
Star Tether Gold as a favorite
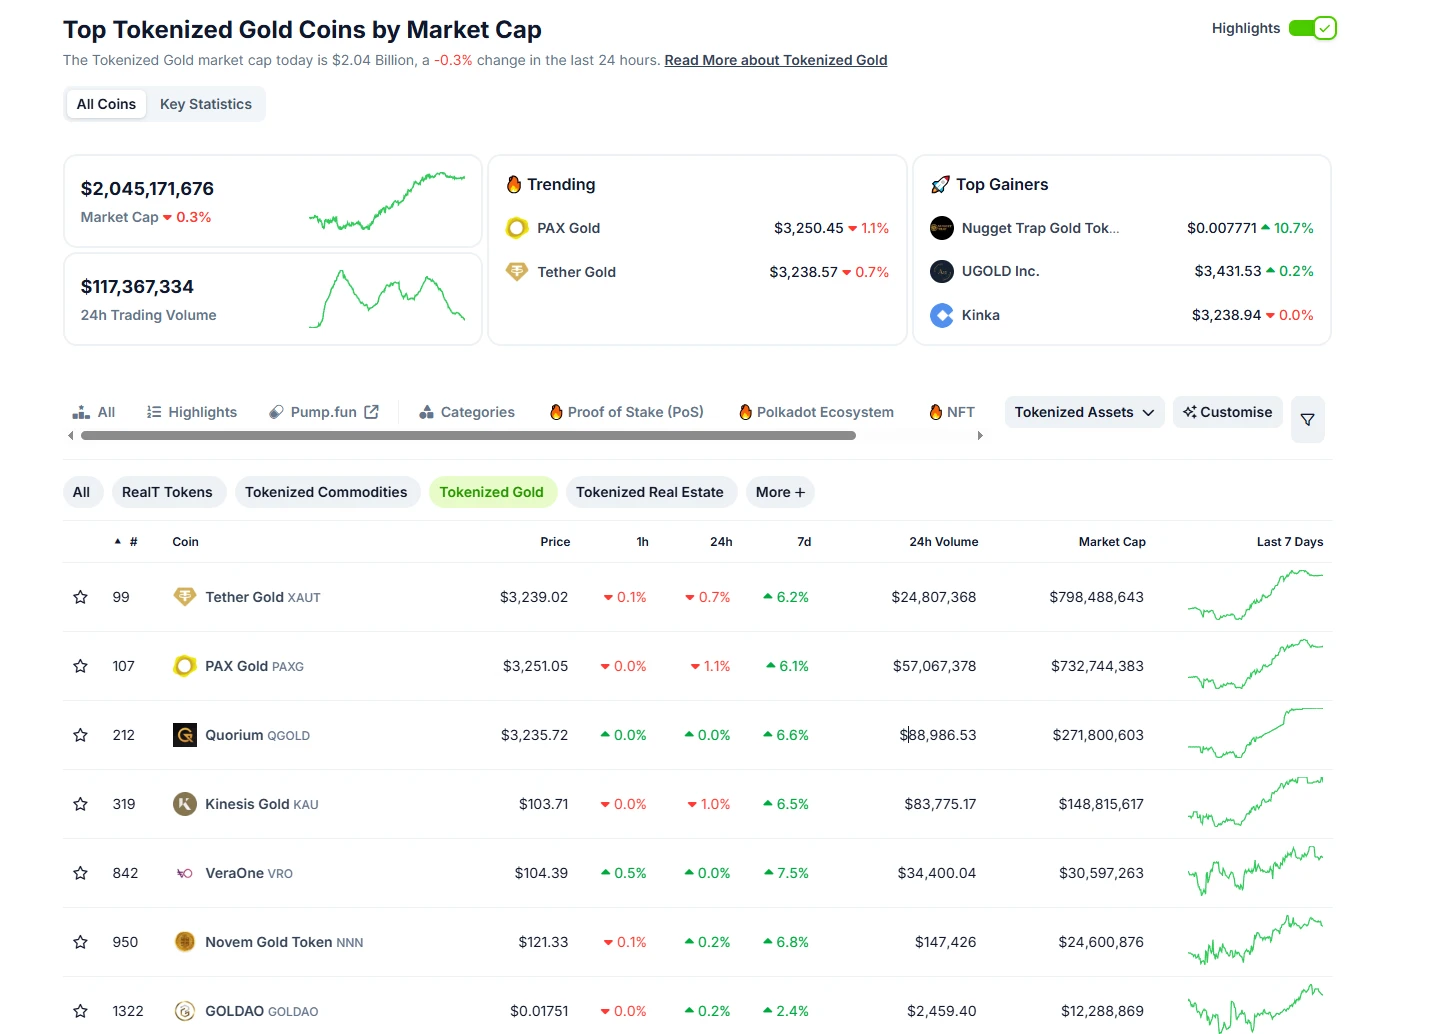(x=81, y=597)
